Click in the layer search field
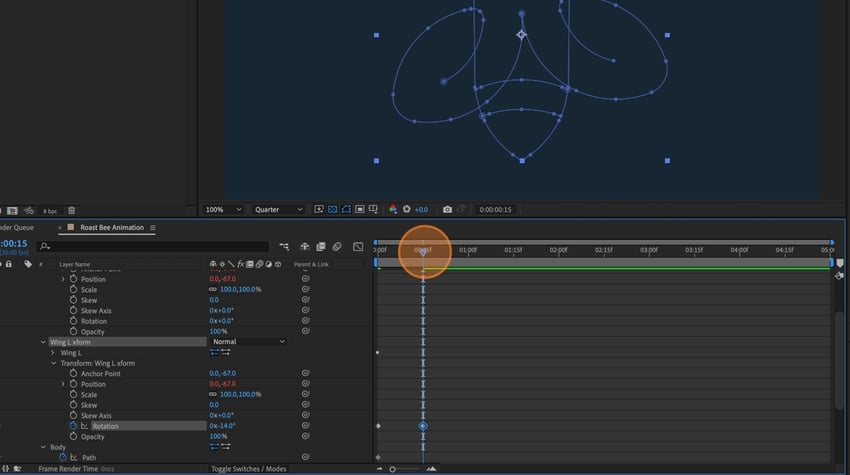 pos(153,246)
